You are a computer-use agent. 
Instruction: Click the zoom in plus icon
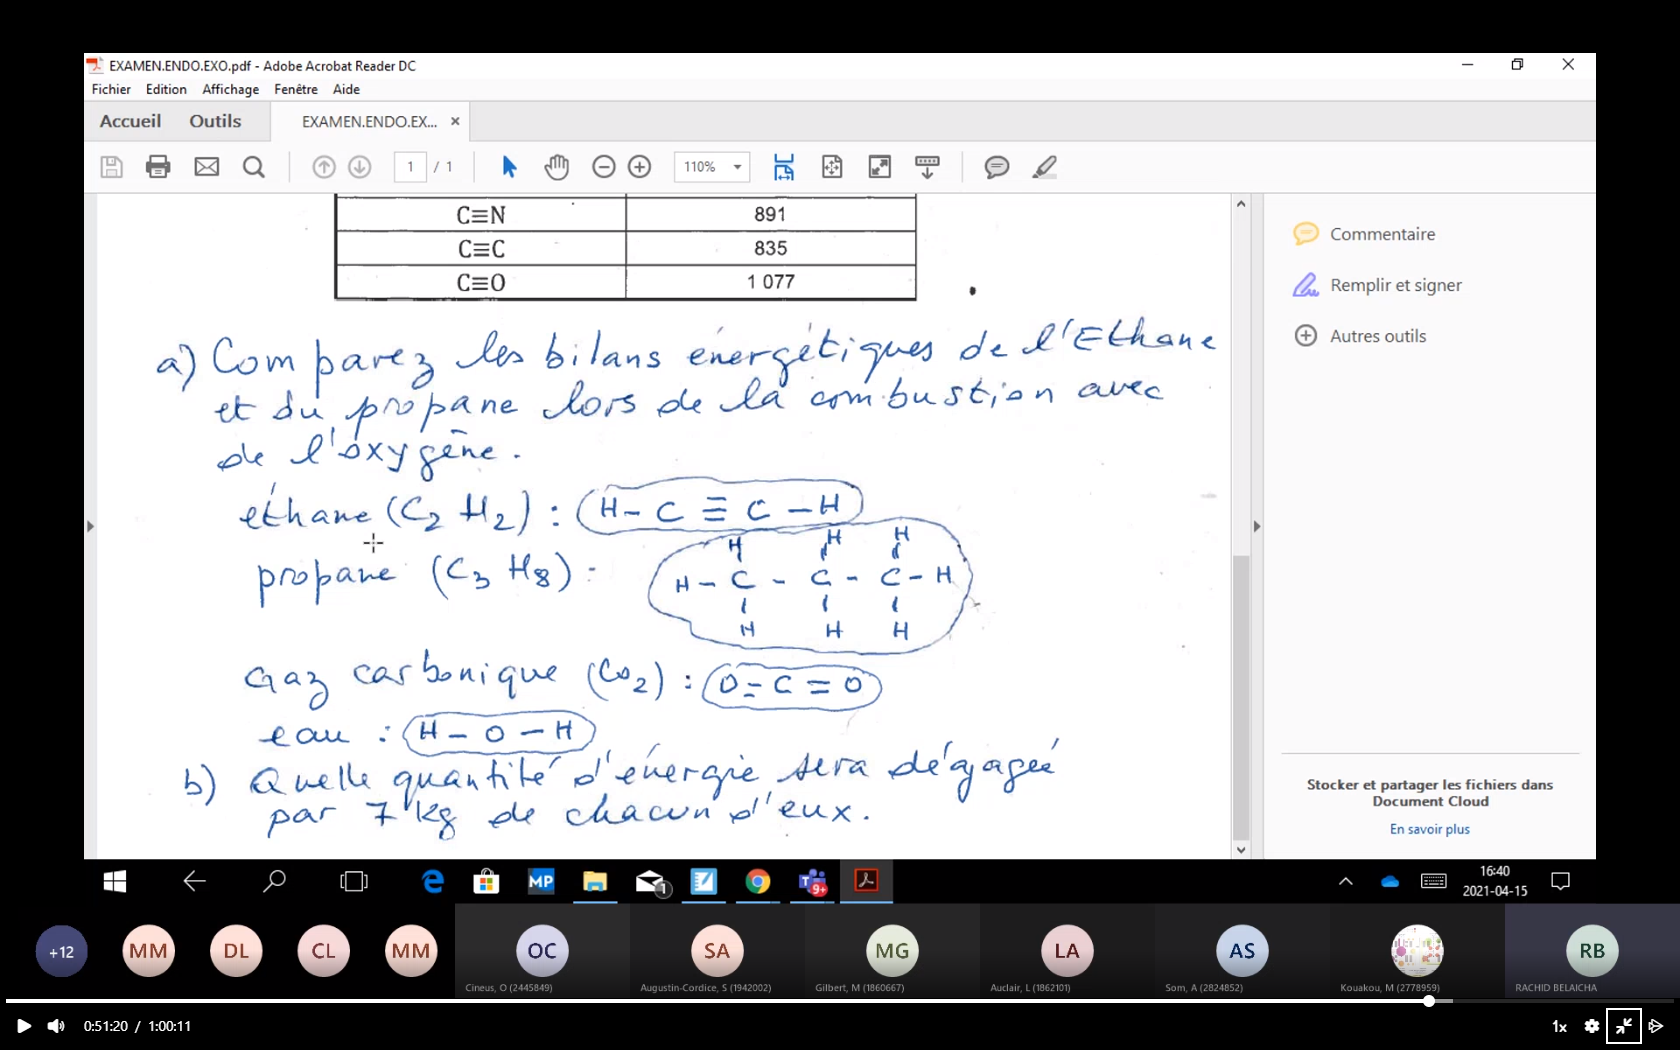coord(639,167)
